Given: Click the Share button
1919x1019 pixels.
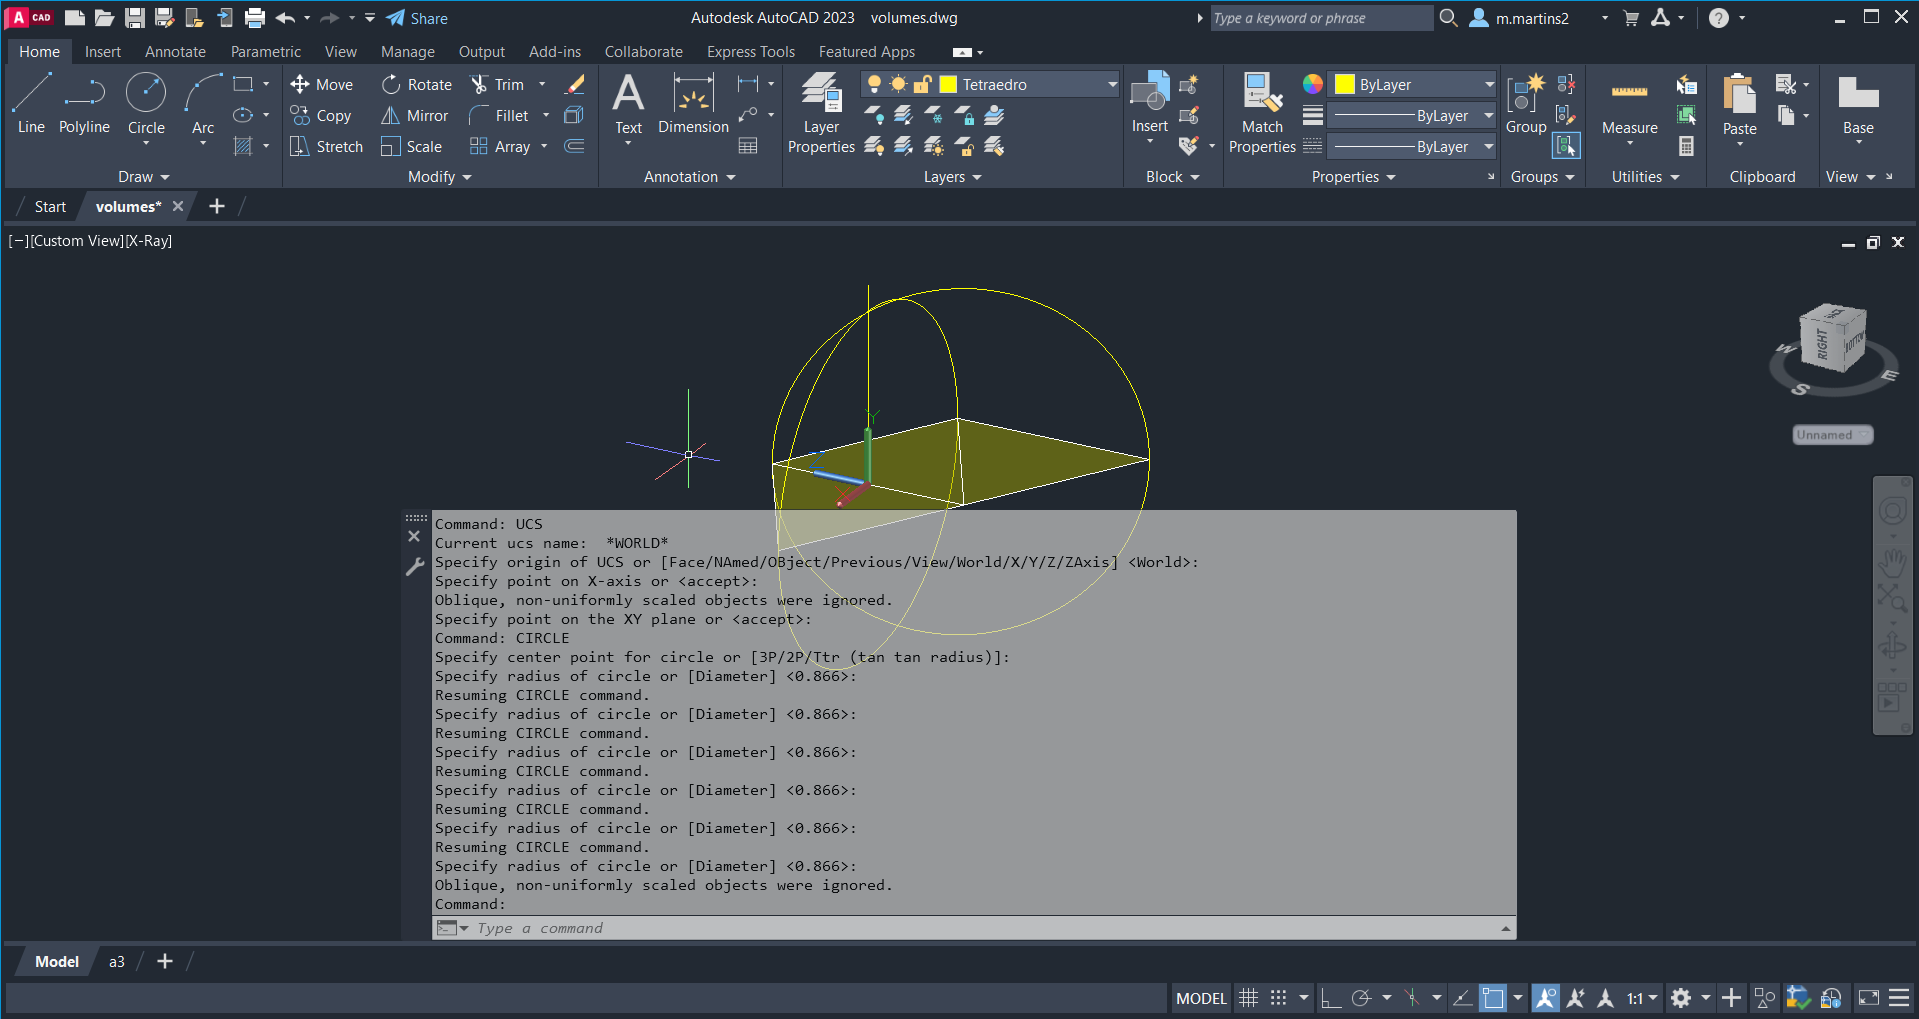Looking at the screenshot, I should tap(417, 18).
